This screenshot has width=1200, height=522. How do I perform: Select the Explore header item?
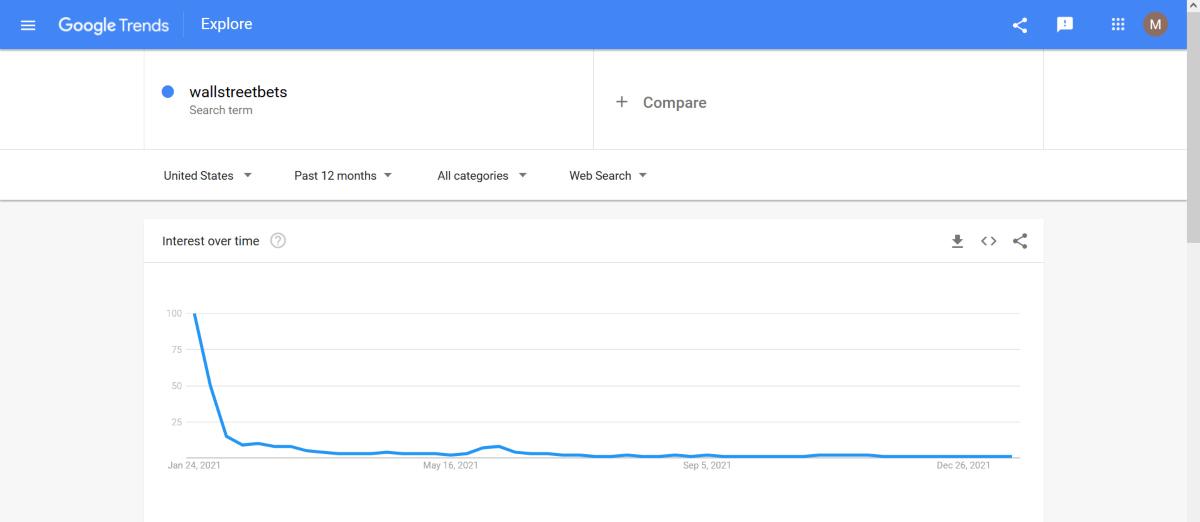click(x=227, y=25)
